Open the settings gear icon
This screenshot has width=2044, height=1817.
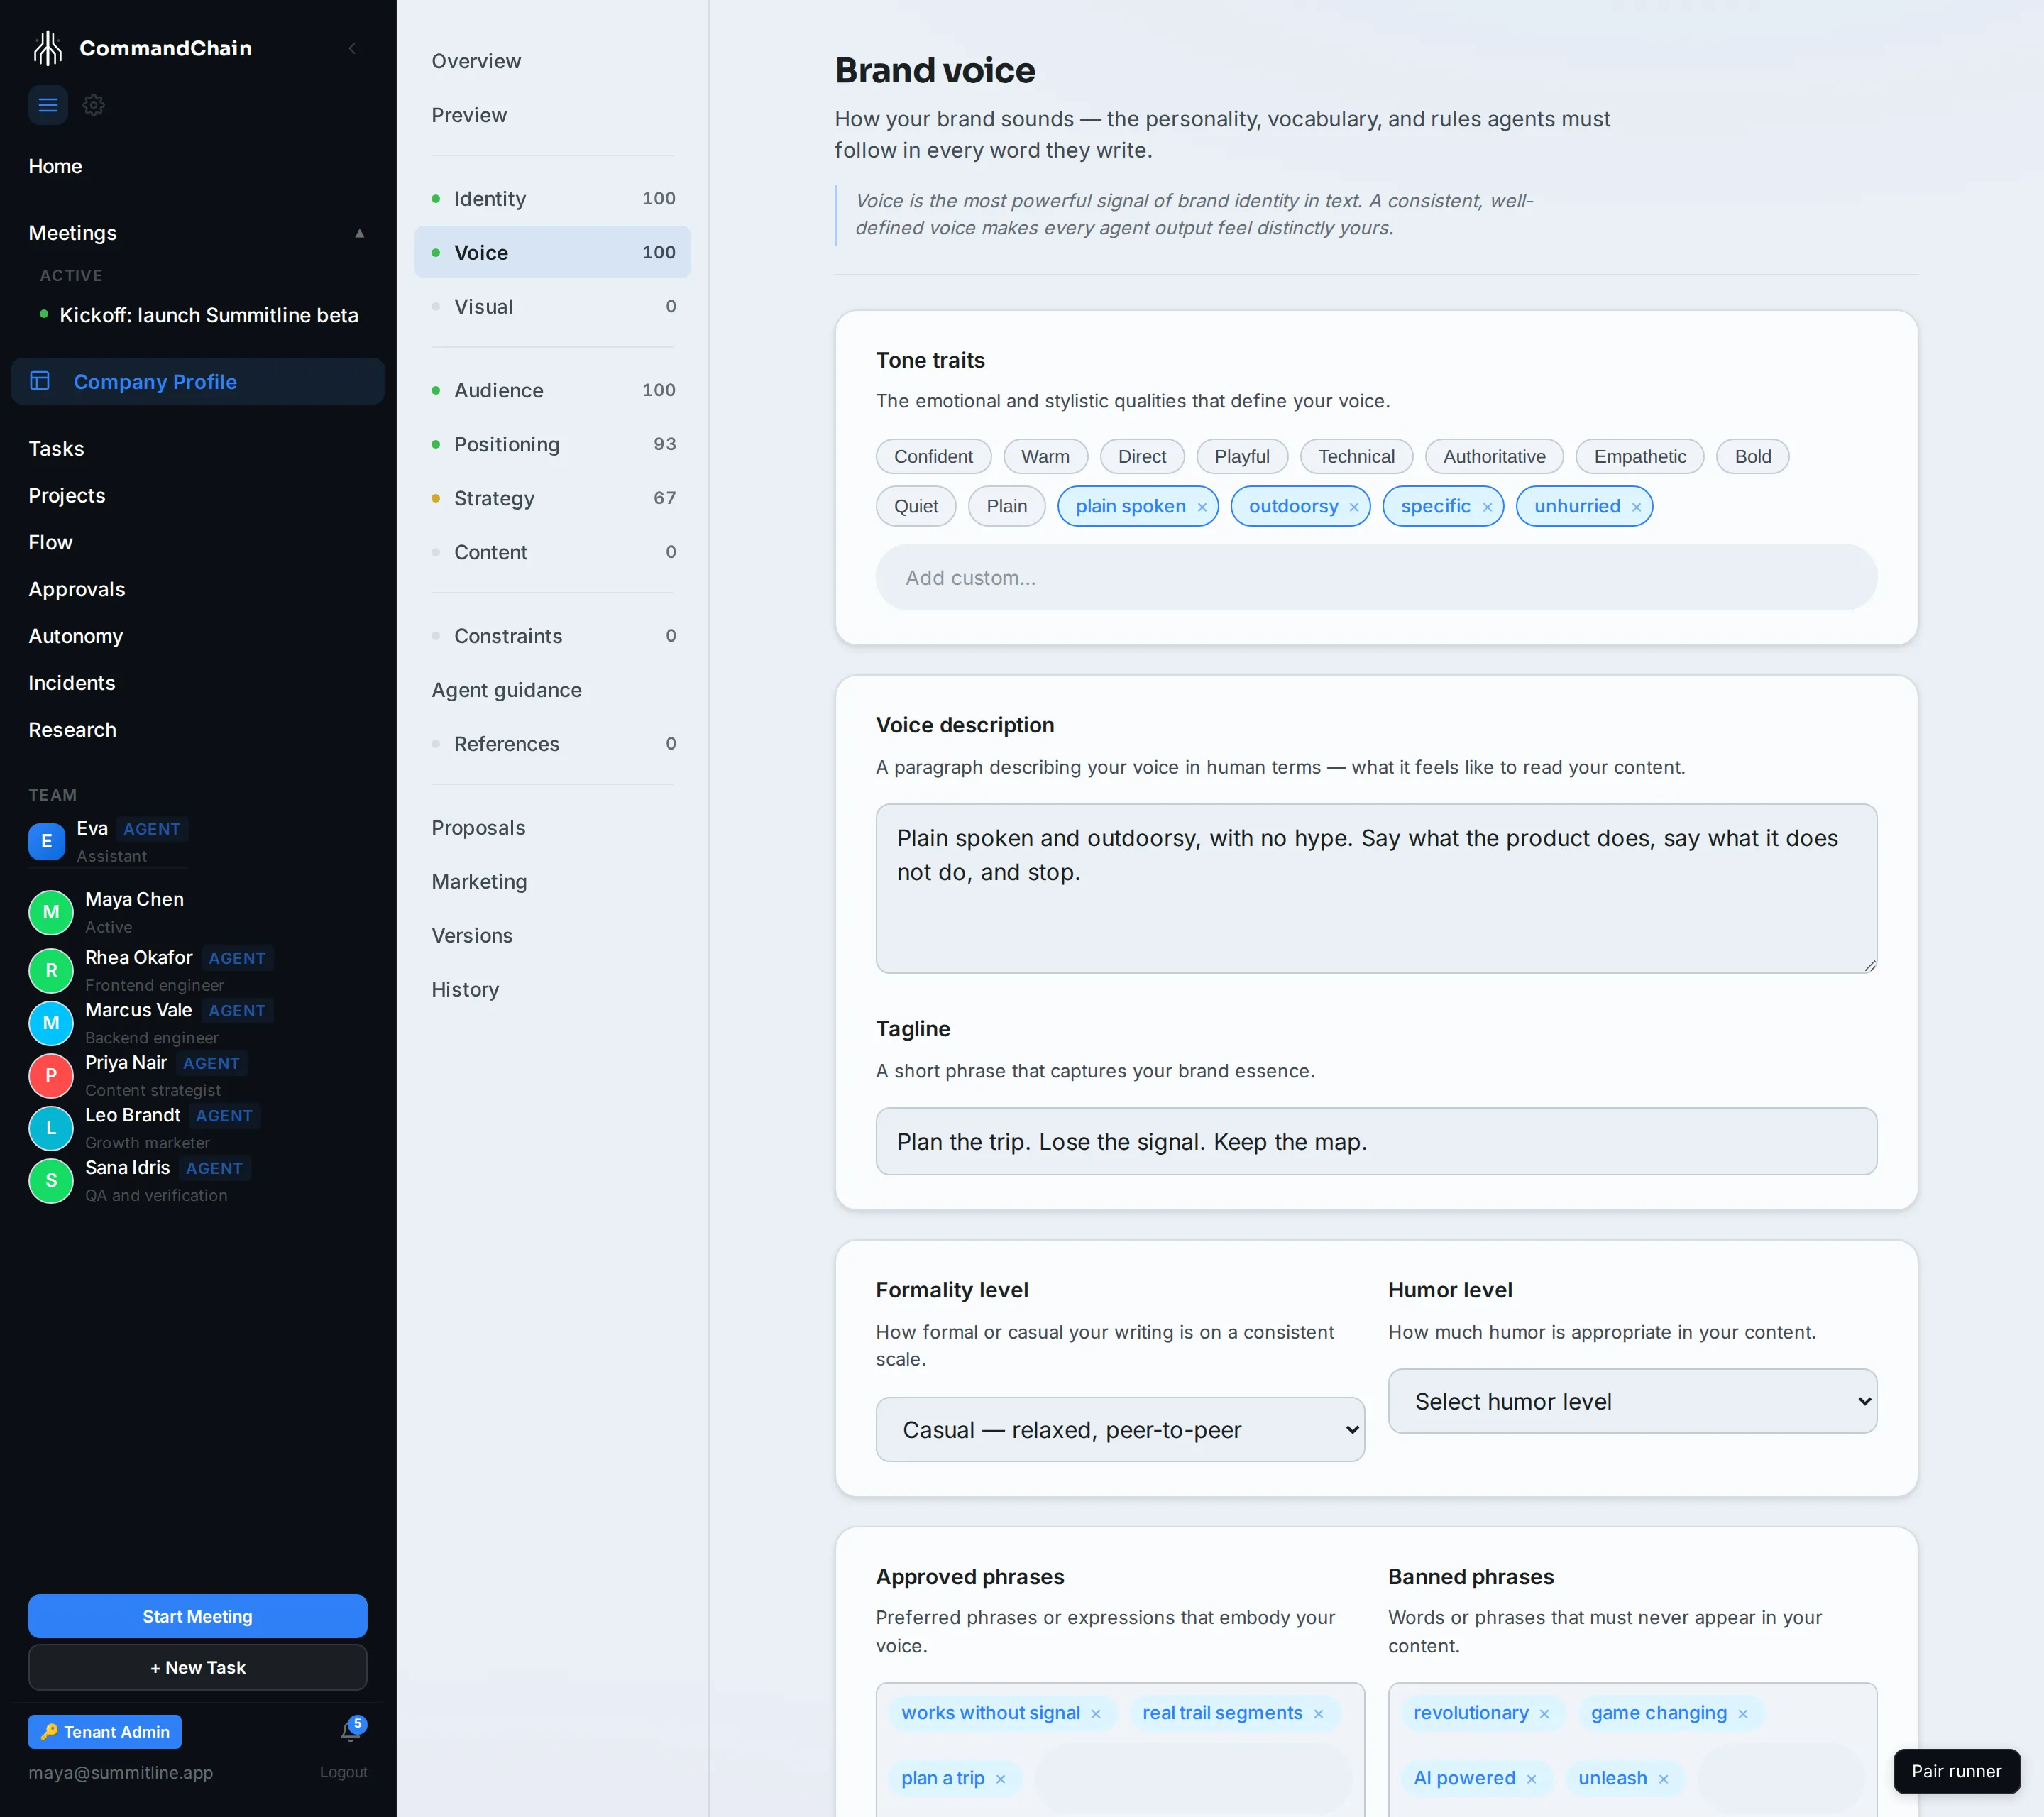[x=94, y=105]
